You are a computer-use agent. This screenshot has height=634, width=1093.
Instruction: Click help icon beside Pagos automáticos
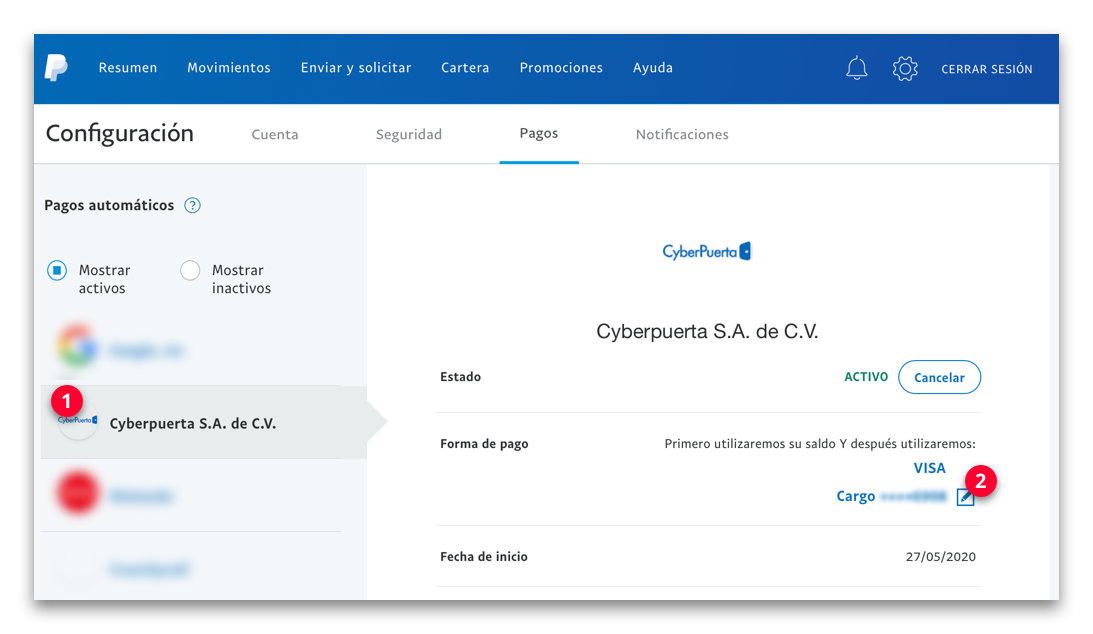tap(193, 205)
